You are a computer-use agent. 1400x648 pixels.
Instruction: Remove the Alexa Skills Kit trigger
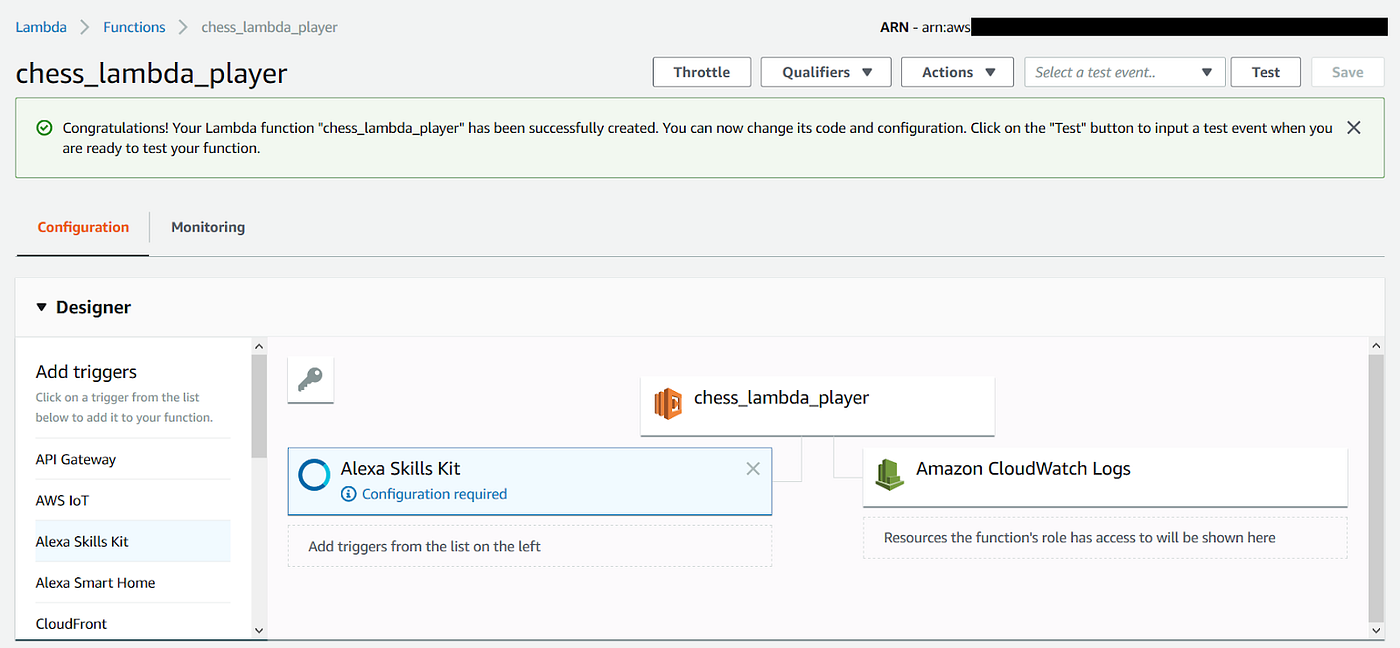pyautogui.click(x=753, y=468)
